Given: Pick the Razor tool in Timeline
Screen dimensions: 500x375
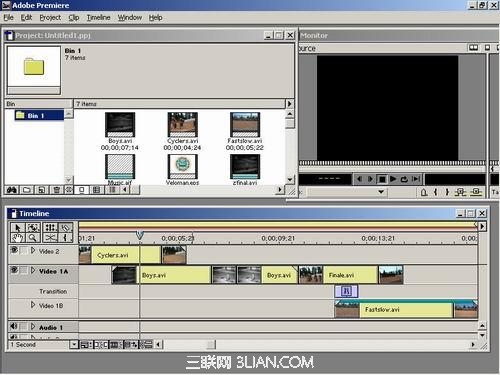Looking at the screenshot, I should 65,228.
